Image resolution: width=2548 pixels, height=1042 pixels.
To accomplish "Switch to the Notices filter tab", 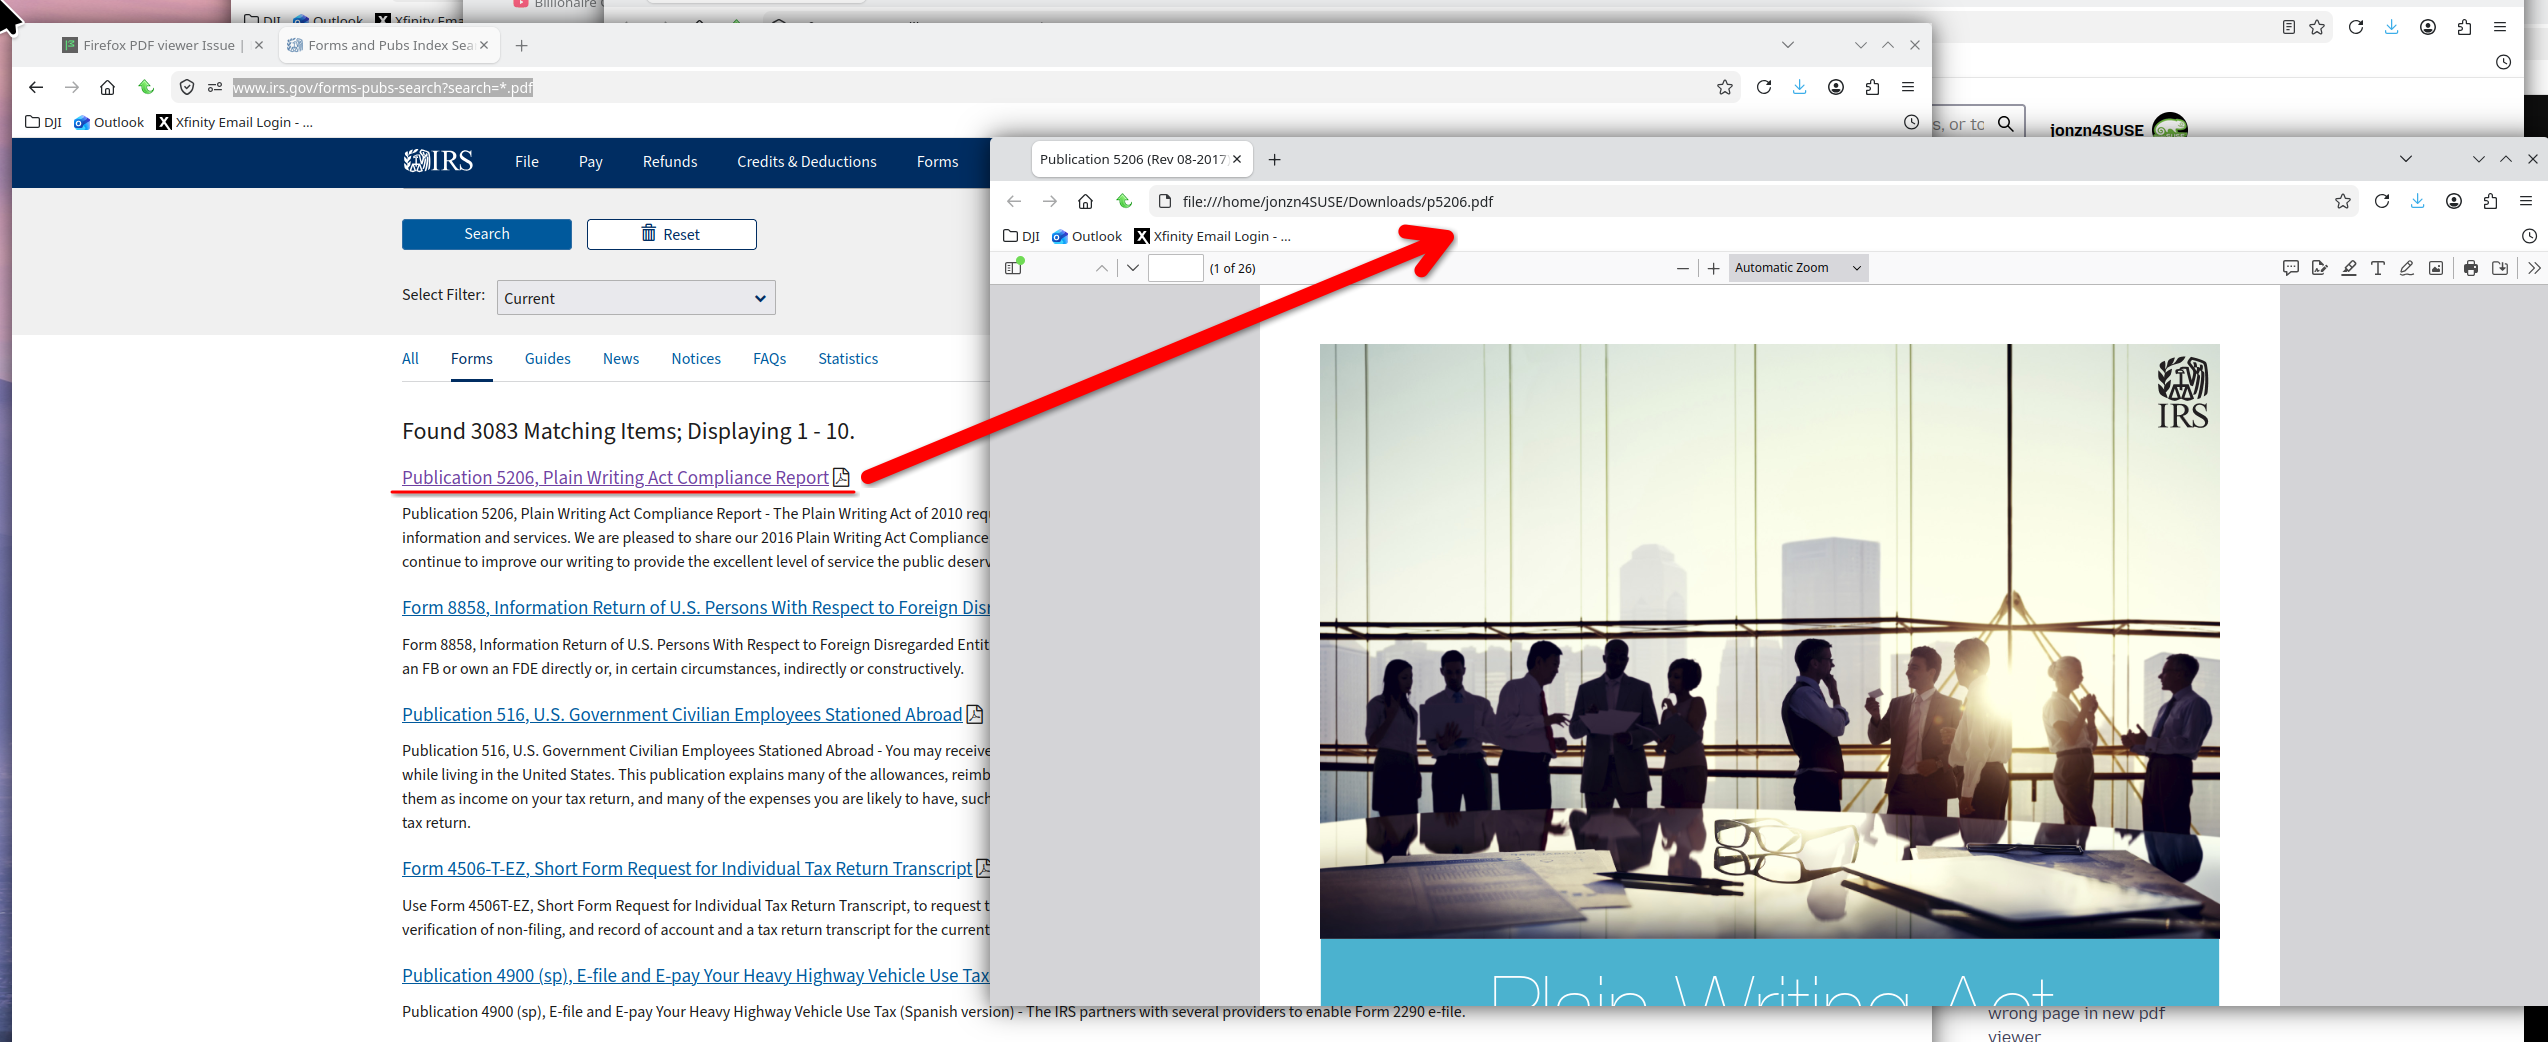I will click(696, 359).
